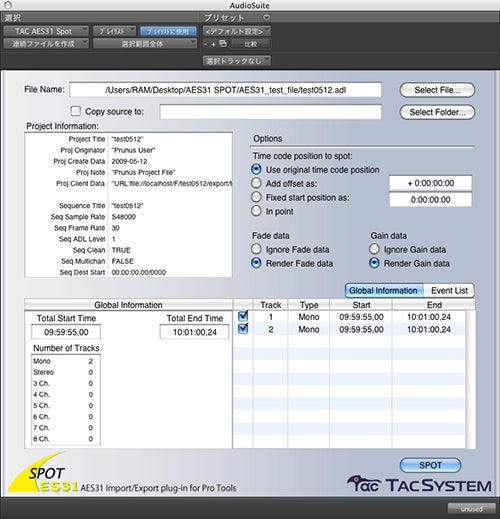This screenshot has height=519, width=500.
Task: Select Ignore Fade data
Action: tap(256, 249)
